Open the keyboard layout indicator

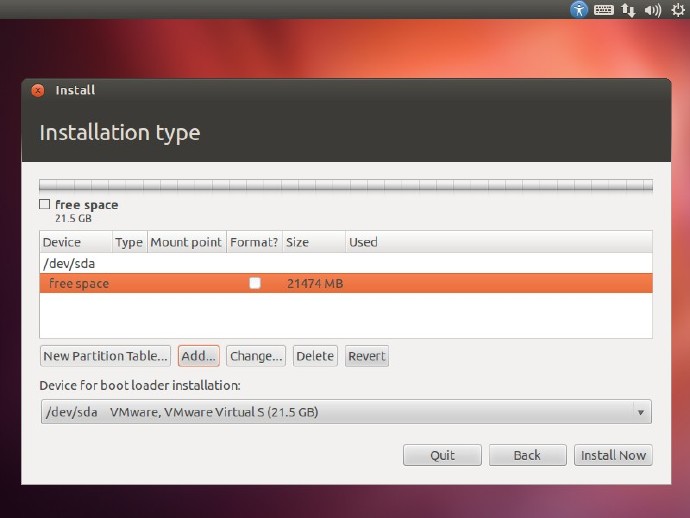(x=603, y=10)
